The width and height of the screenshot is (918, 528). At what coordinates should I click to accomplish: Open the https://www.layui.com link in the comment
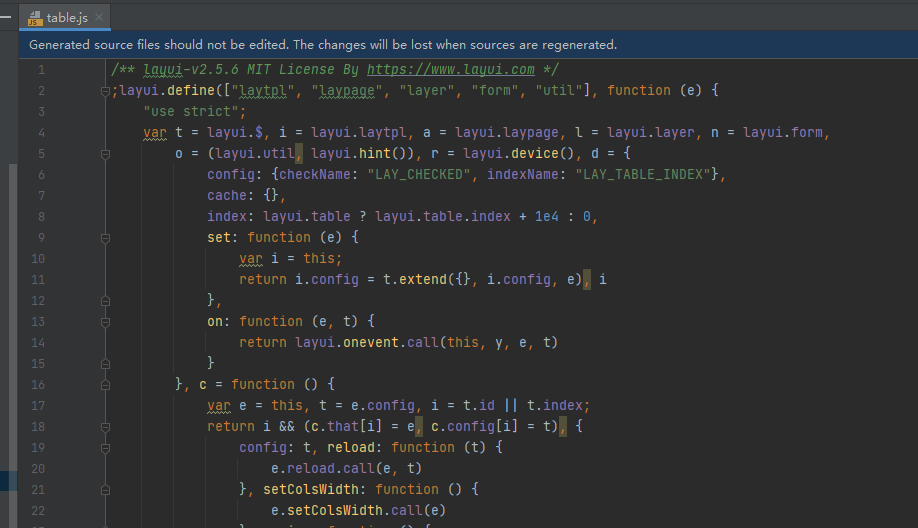[451, 70]
